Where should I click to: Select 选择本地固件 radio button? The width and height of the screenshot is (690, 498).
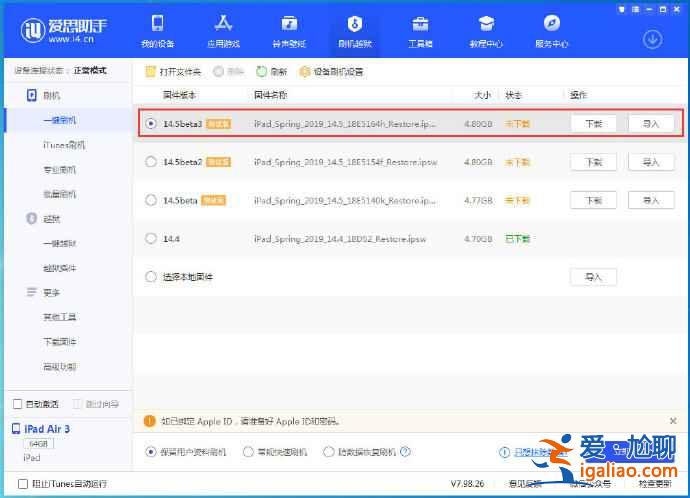[x=151, y=277]
